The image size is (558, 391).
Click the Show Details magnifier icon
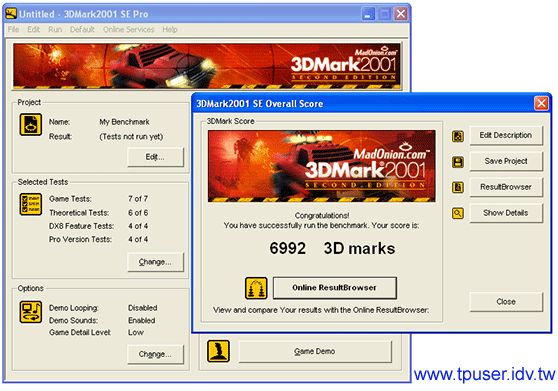[458, 213]
